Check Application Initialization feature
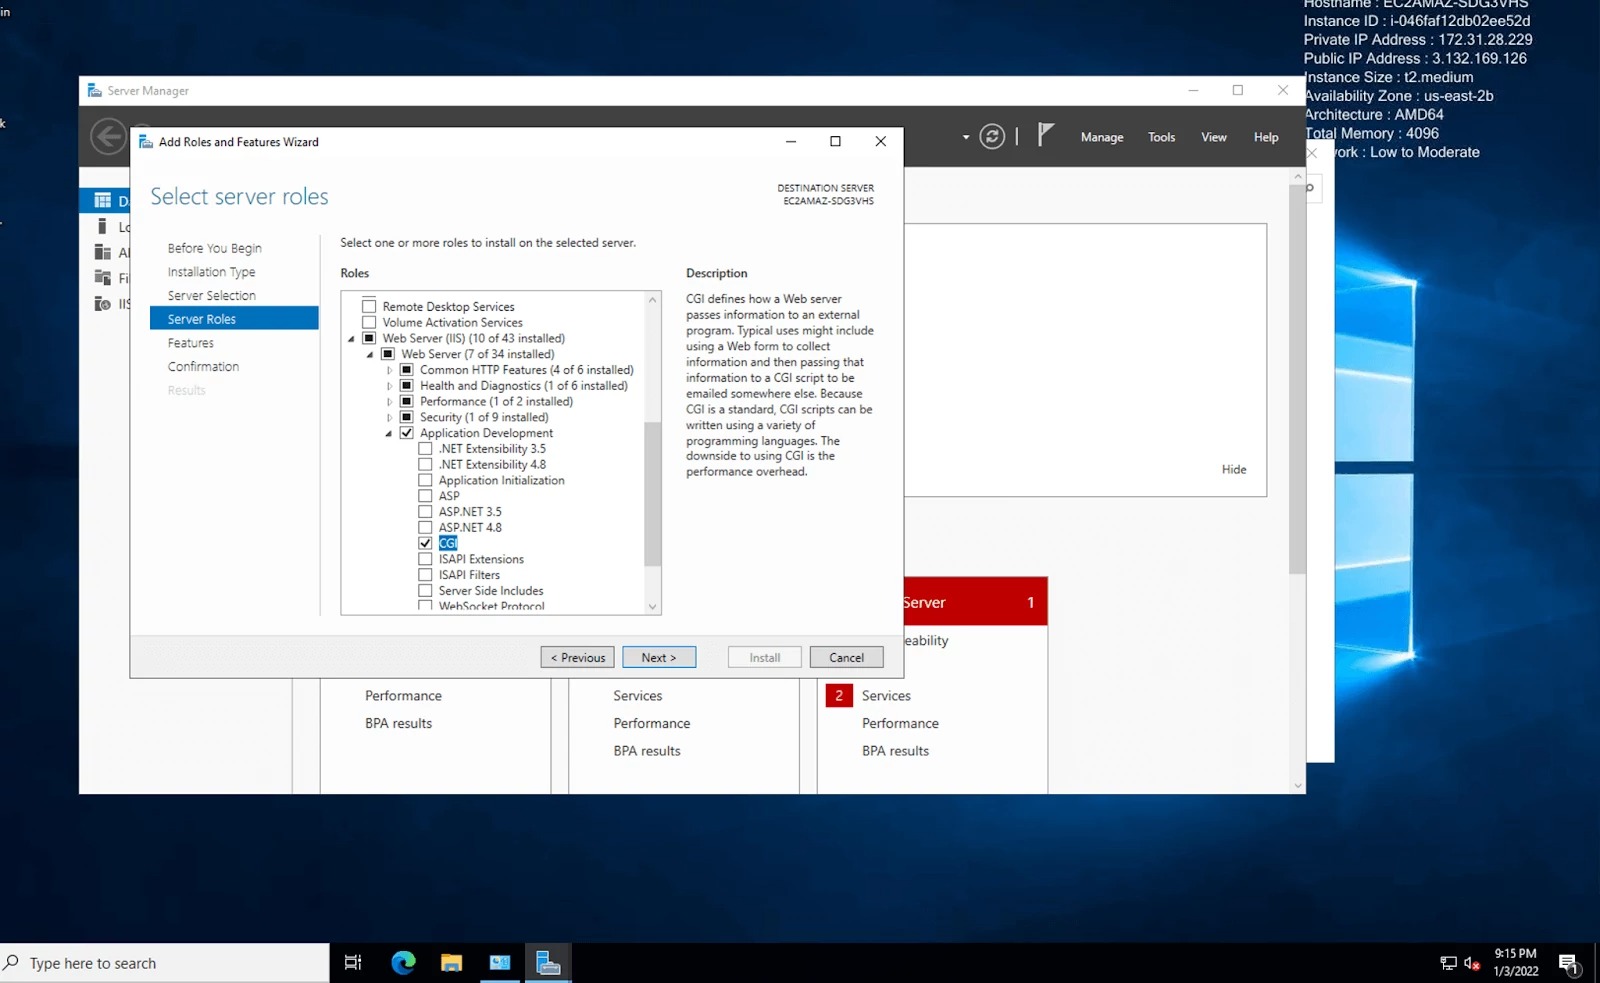The image size is (1600, 983). 425,480
